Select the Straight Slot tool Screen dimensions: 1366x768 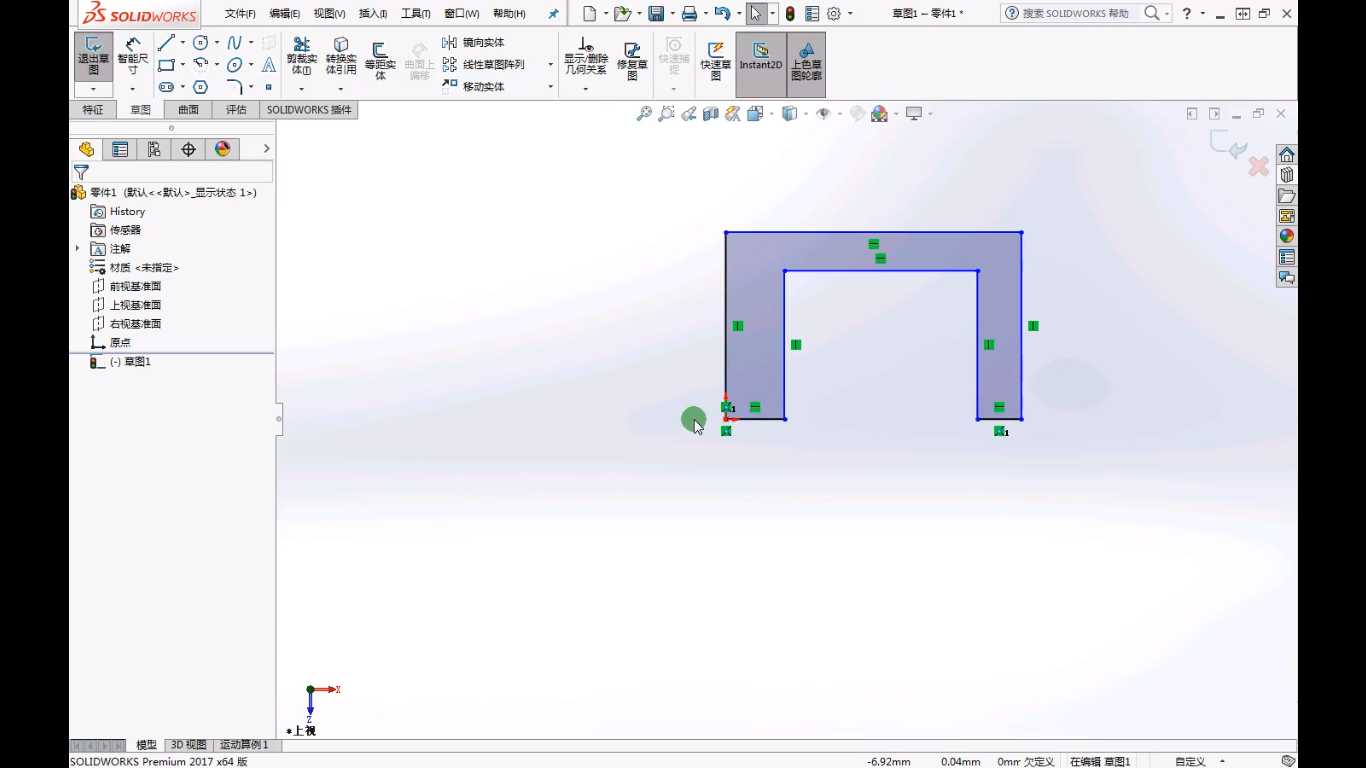[166, 87]
